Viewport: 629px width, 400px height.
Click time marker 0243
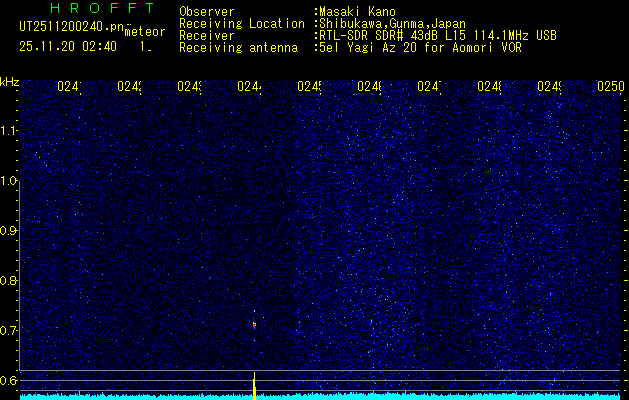(x=189, y=87)
